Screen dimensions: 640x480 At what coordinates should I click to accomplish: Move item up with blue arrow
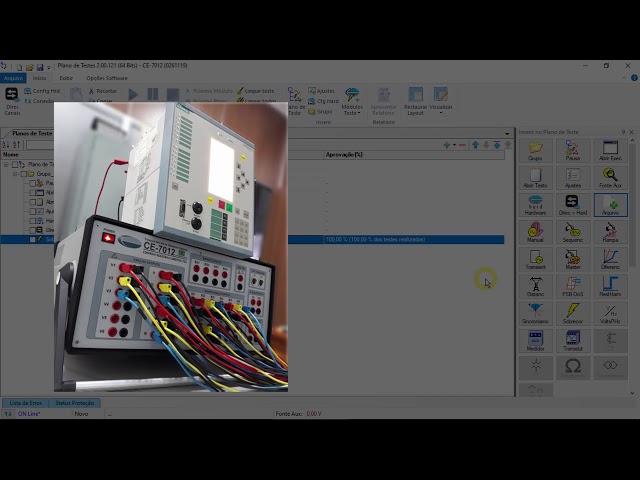pos(476,145)
